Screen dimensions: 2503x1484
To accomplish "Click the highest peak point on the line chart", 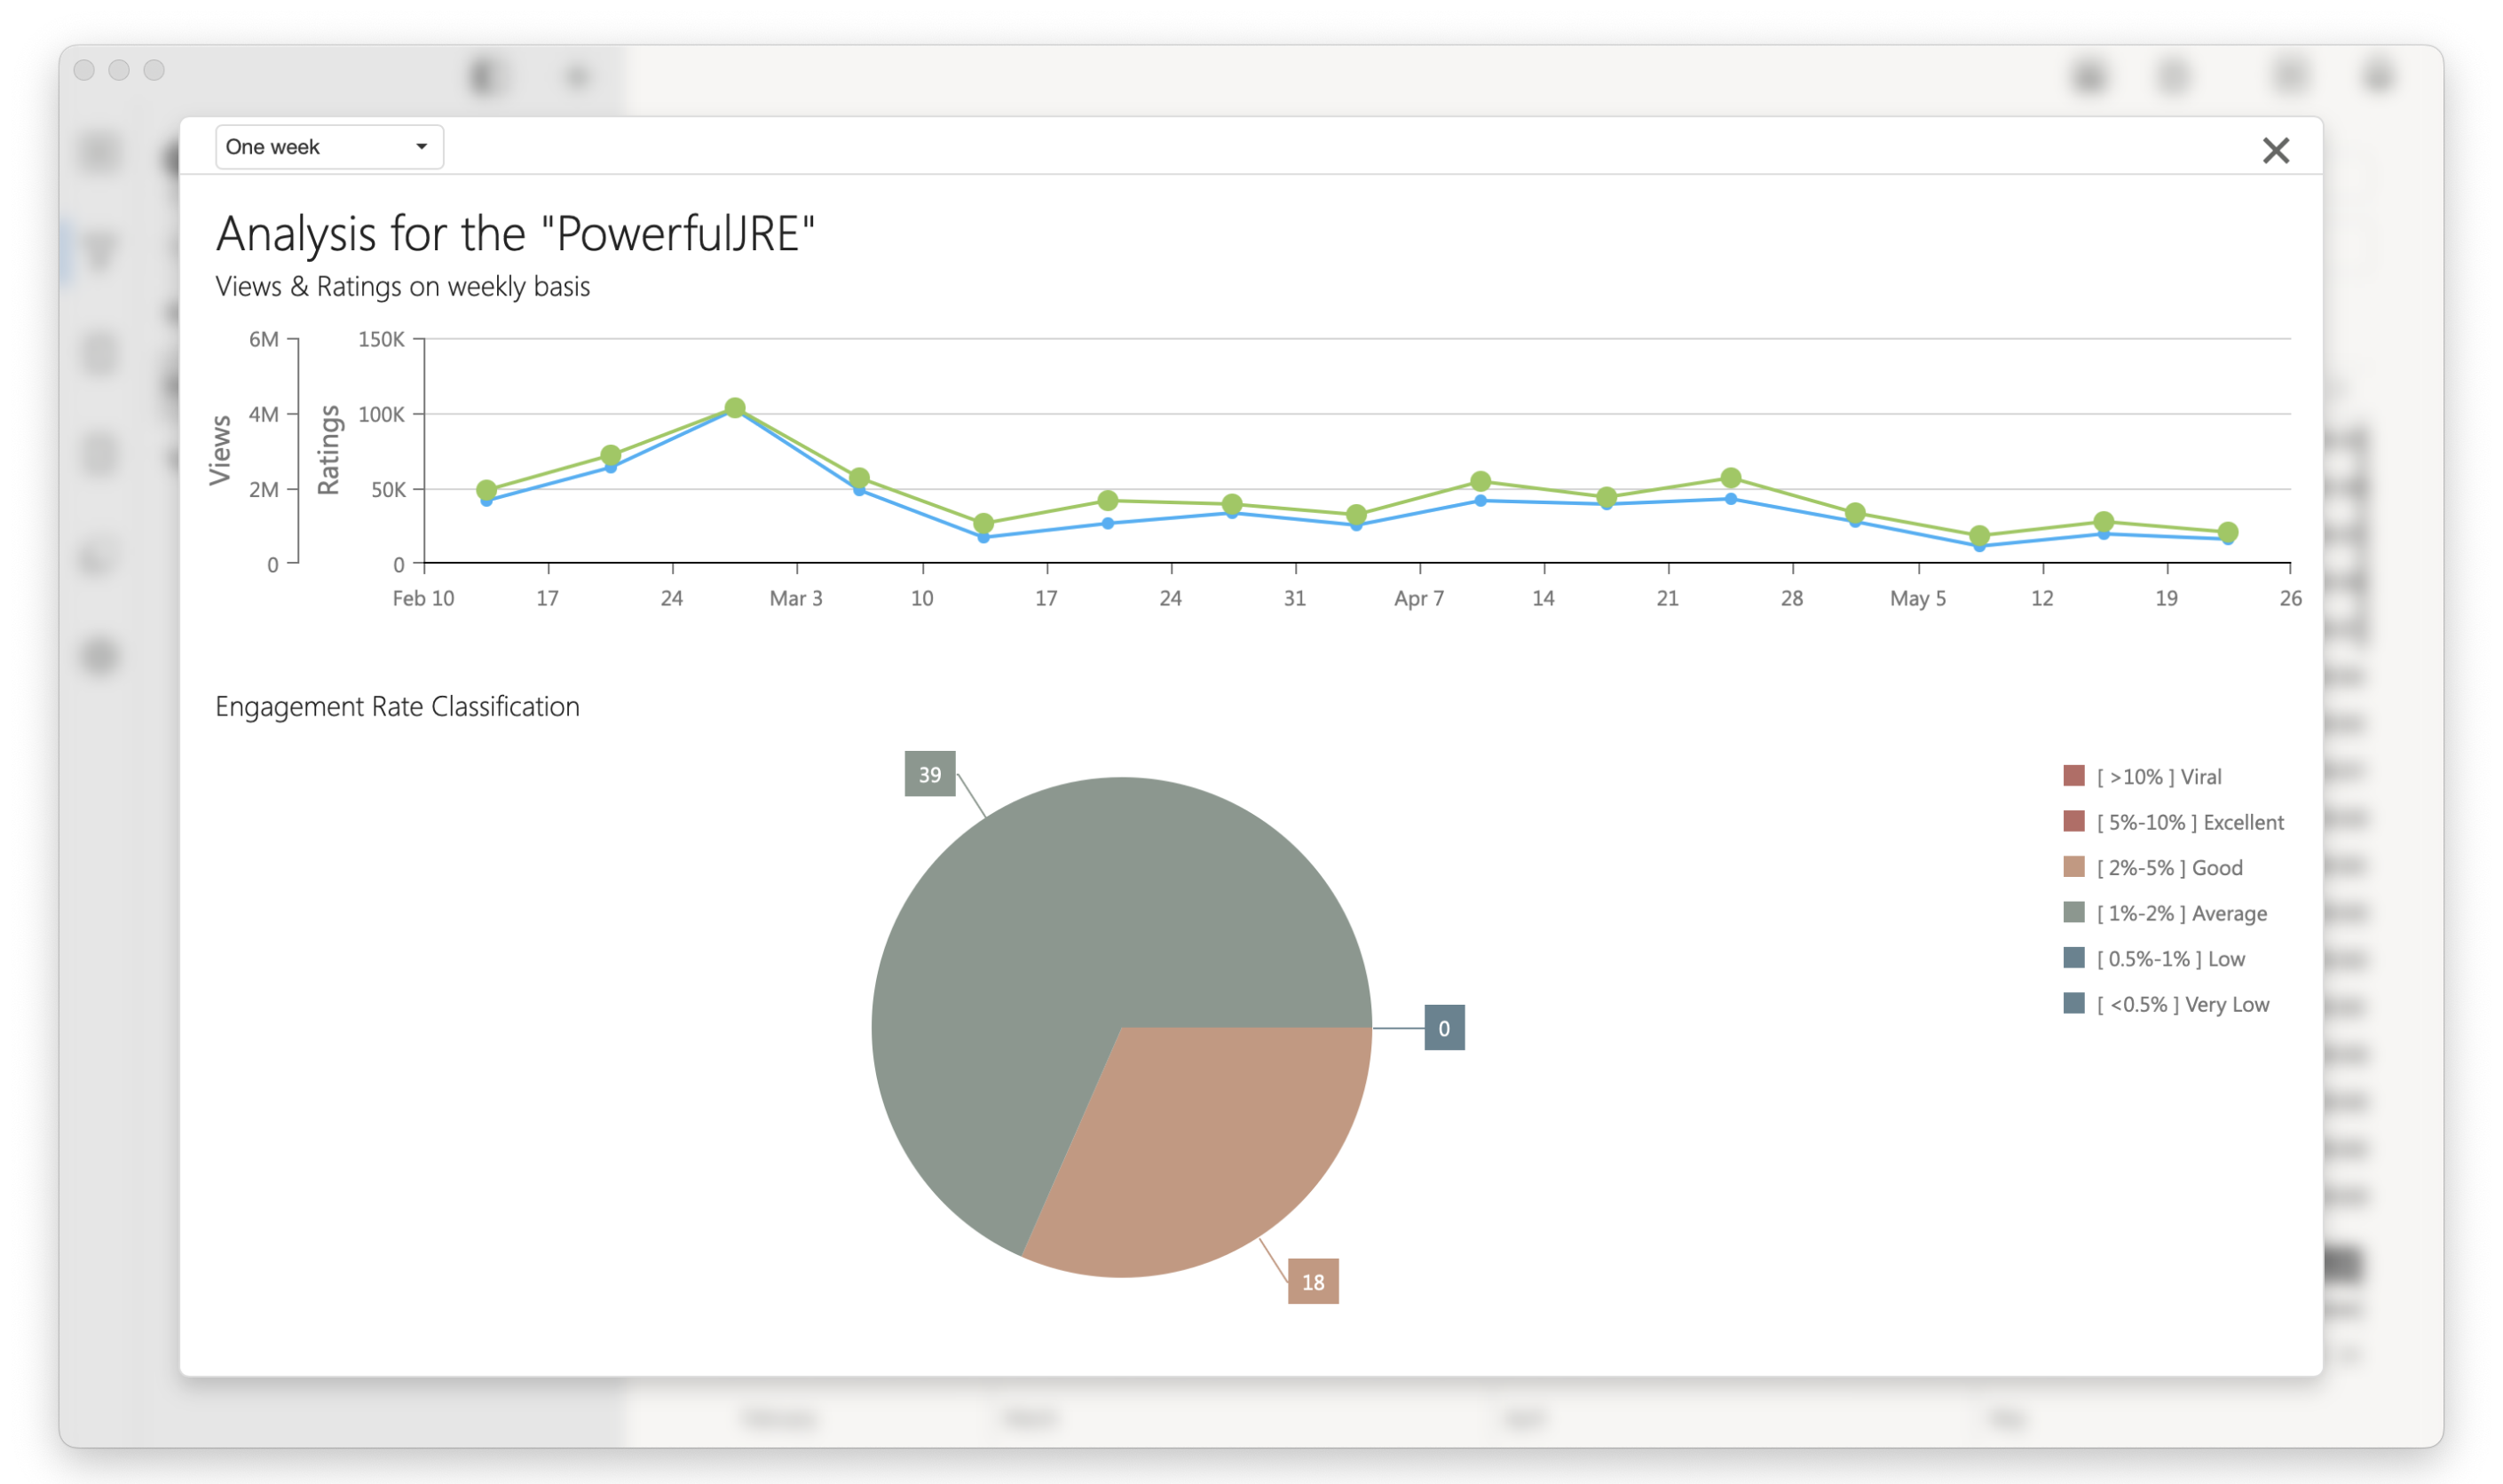I will click(735, 408).
